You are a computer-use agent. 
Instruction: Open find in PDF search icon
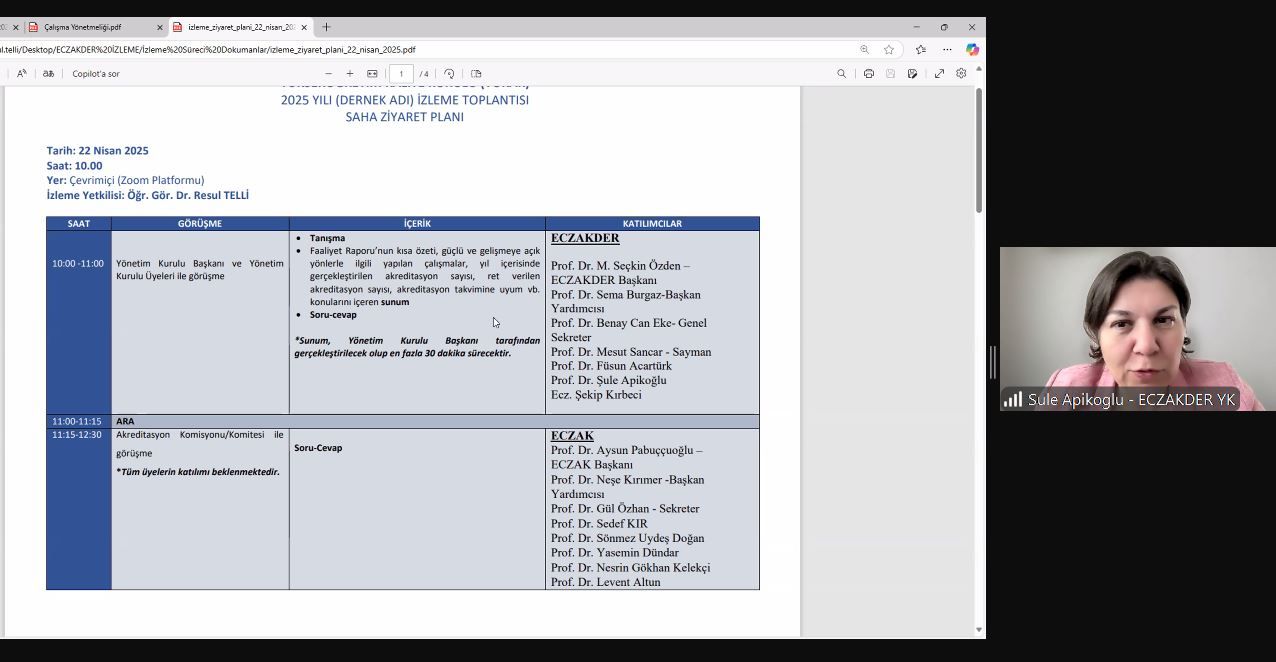pyautogui.click(x=841, y=74)
